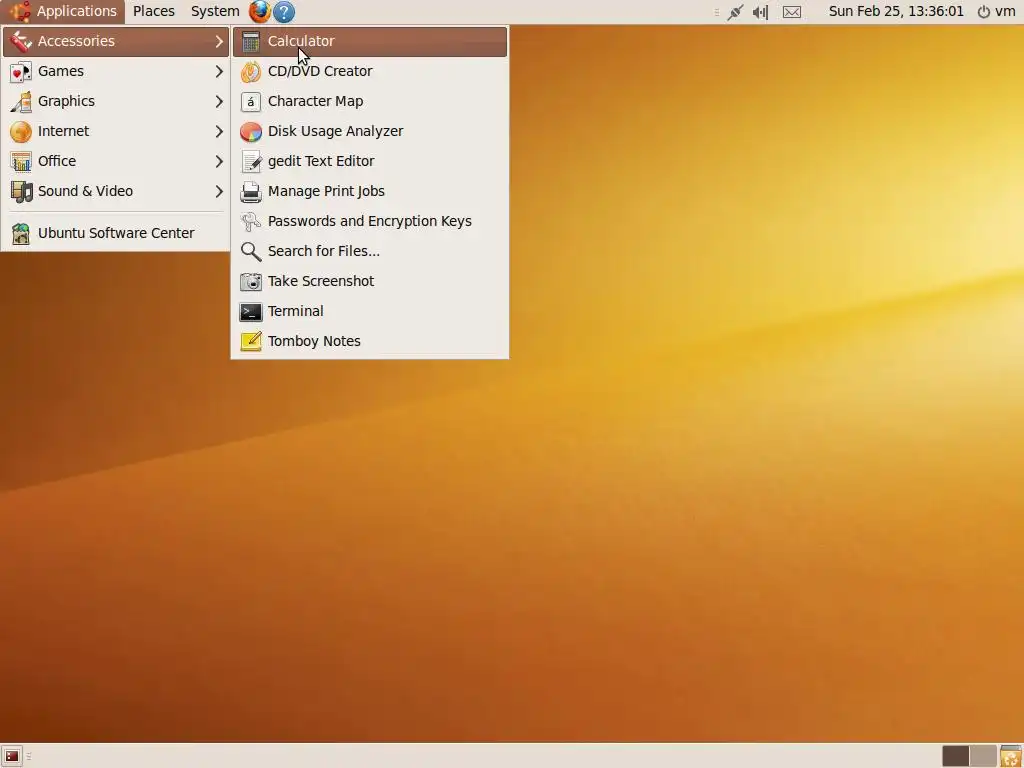
Task: Select the Sound & Video category label
Action: [x=85, y=191]
